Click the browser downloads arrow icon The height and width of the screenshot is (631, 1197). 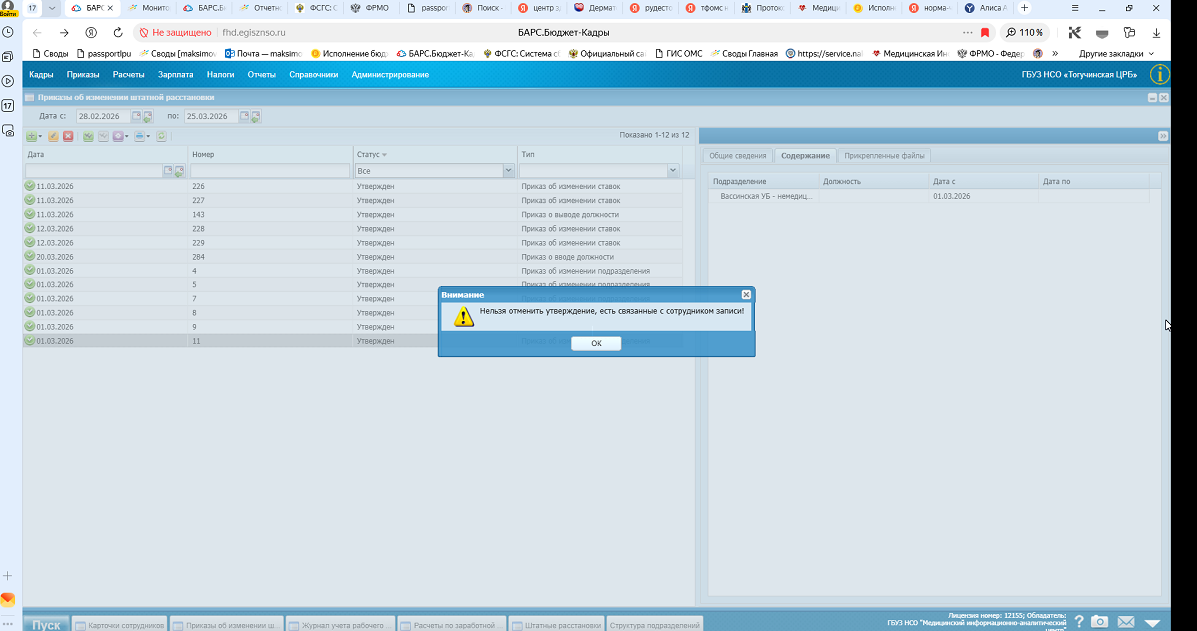click(x=1157, y=33)
